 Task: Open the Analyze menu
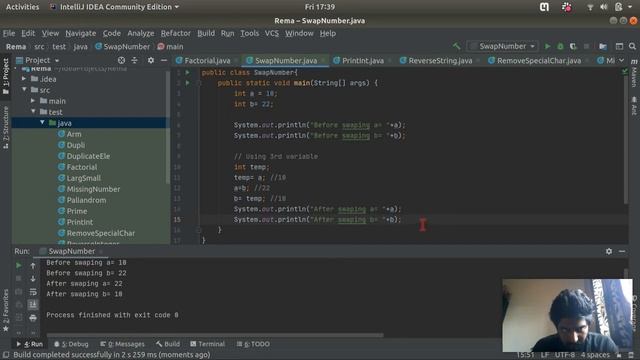coord(141,33)
